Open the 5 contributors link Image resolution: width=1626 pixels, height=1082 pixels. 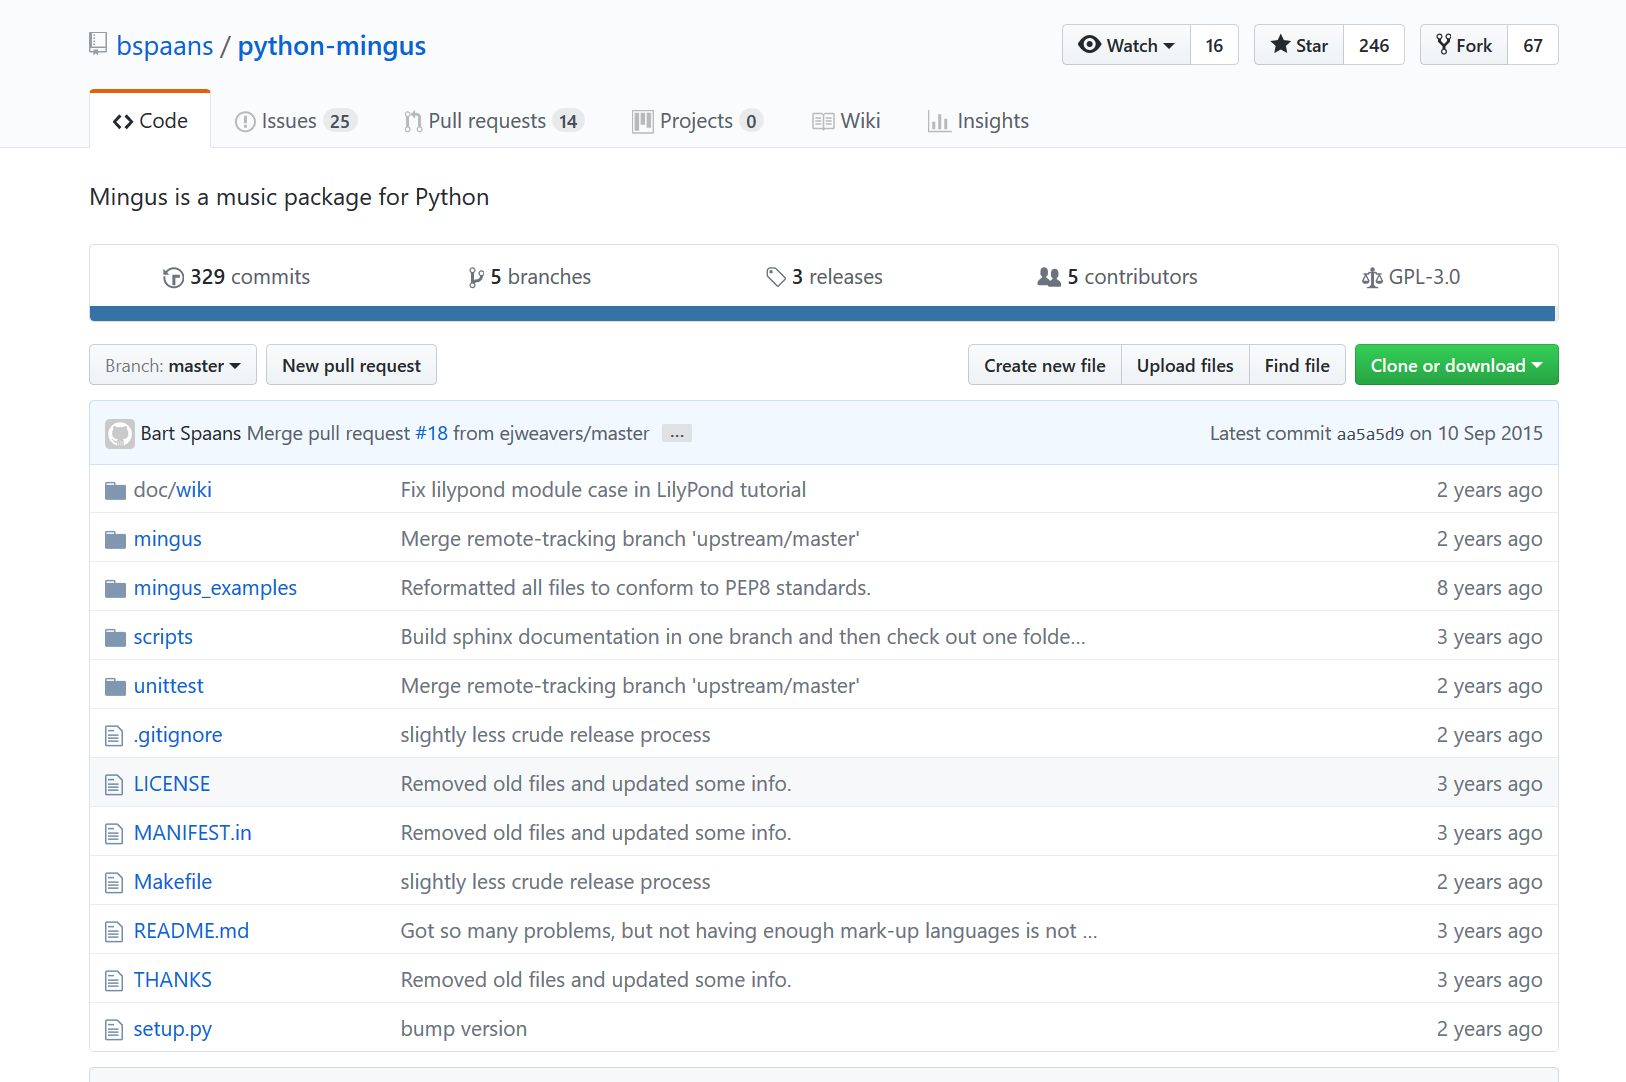1118,277
